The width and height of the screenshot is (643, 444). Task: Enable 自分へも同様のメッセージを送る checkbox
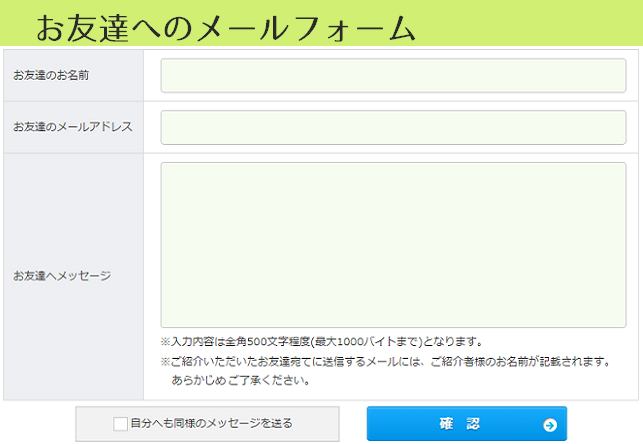point(120,424)
